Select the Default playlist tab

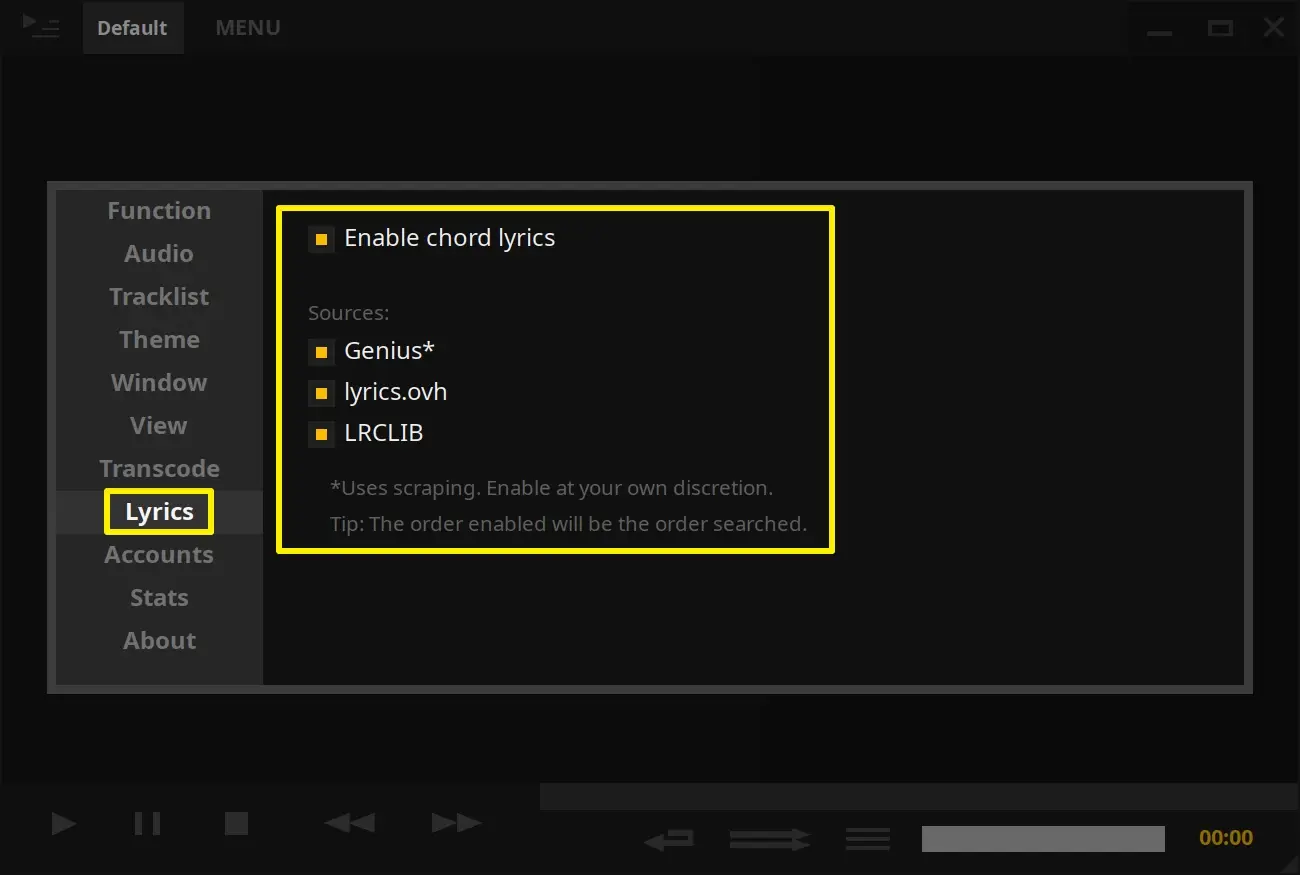point(132,28)
